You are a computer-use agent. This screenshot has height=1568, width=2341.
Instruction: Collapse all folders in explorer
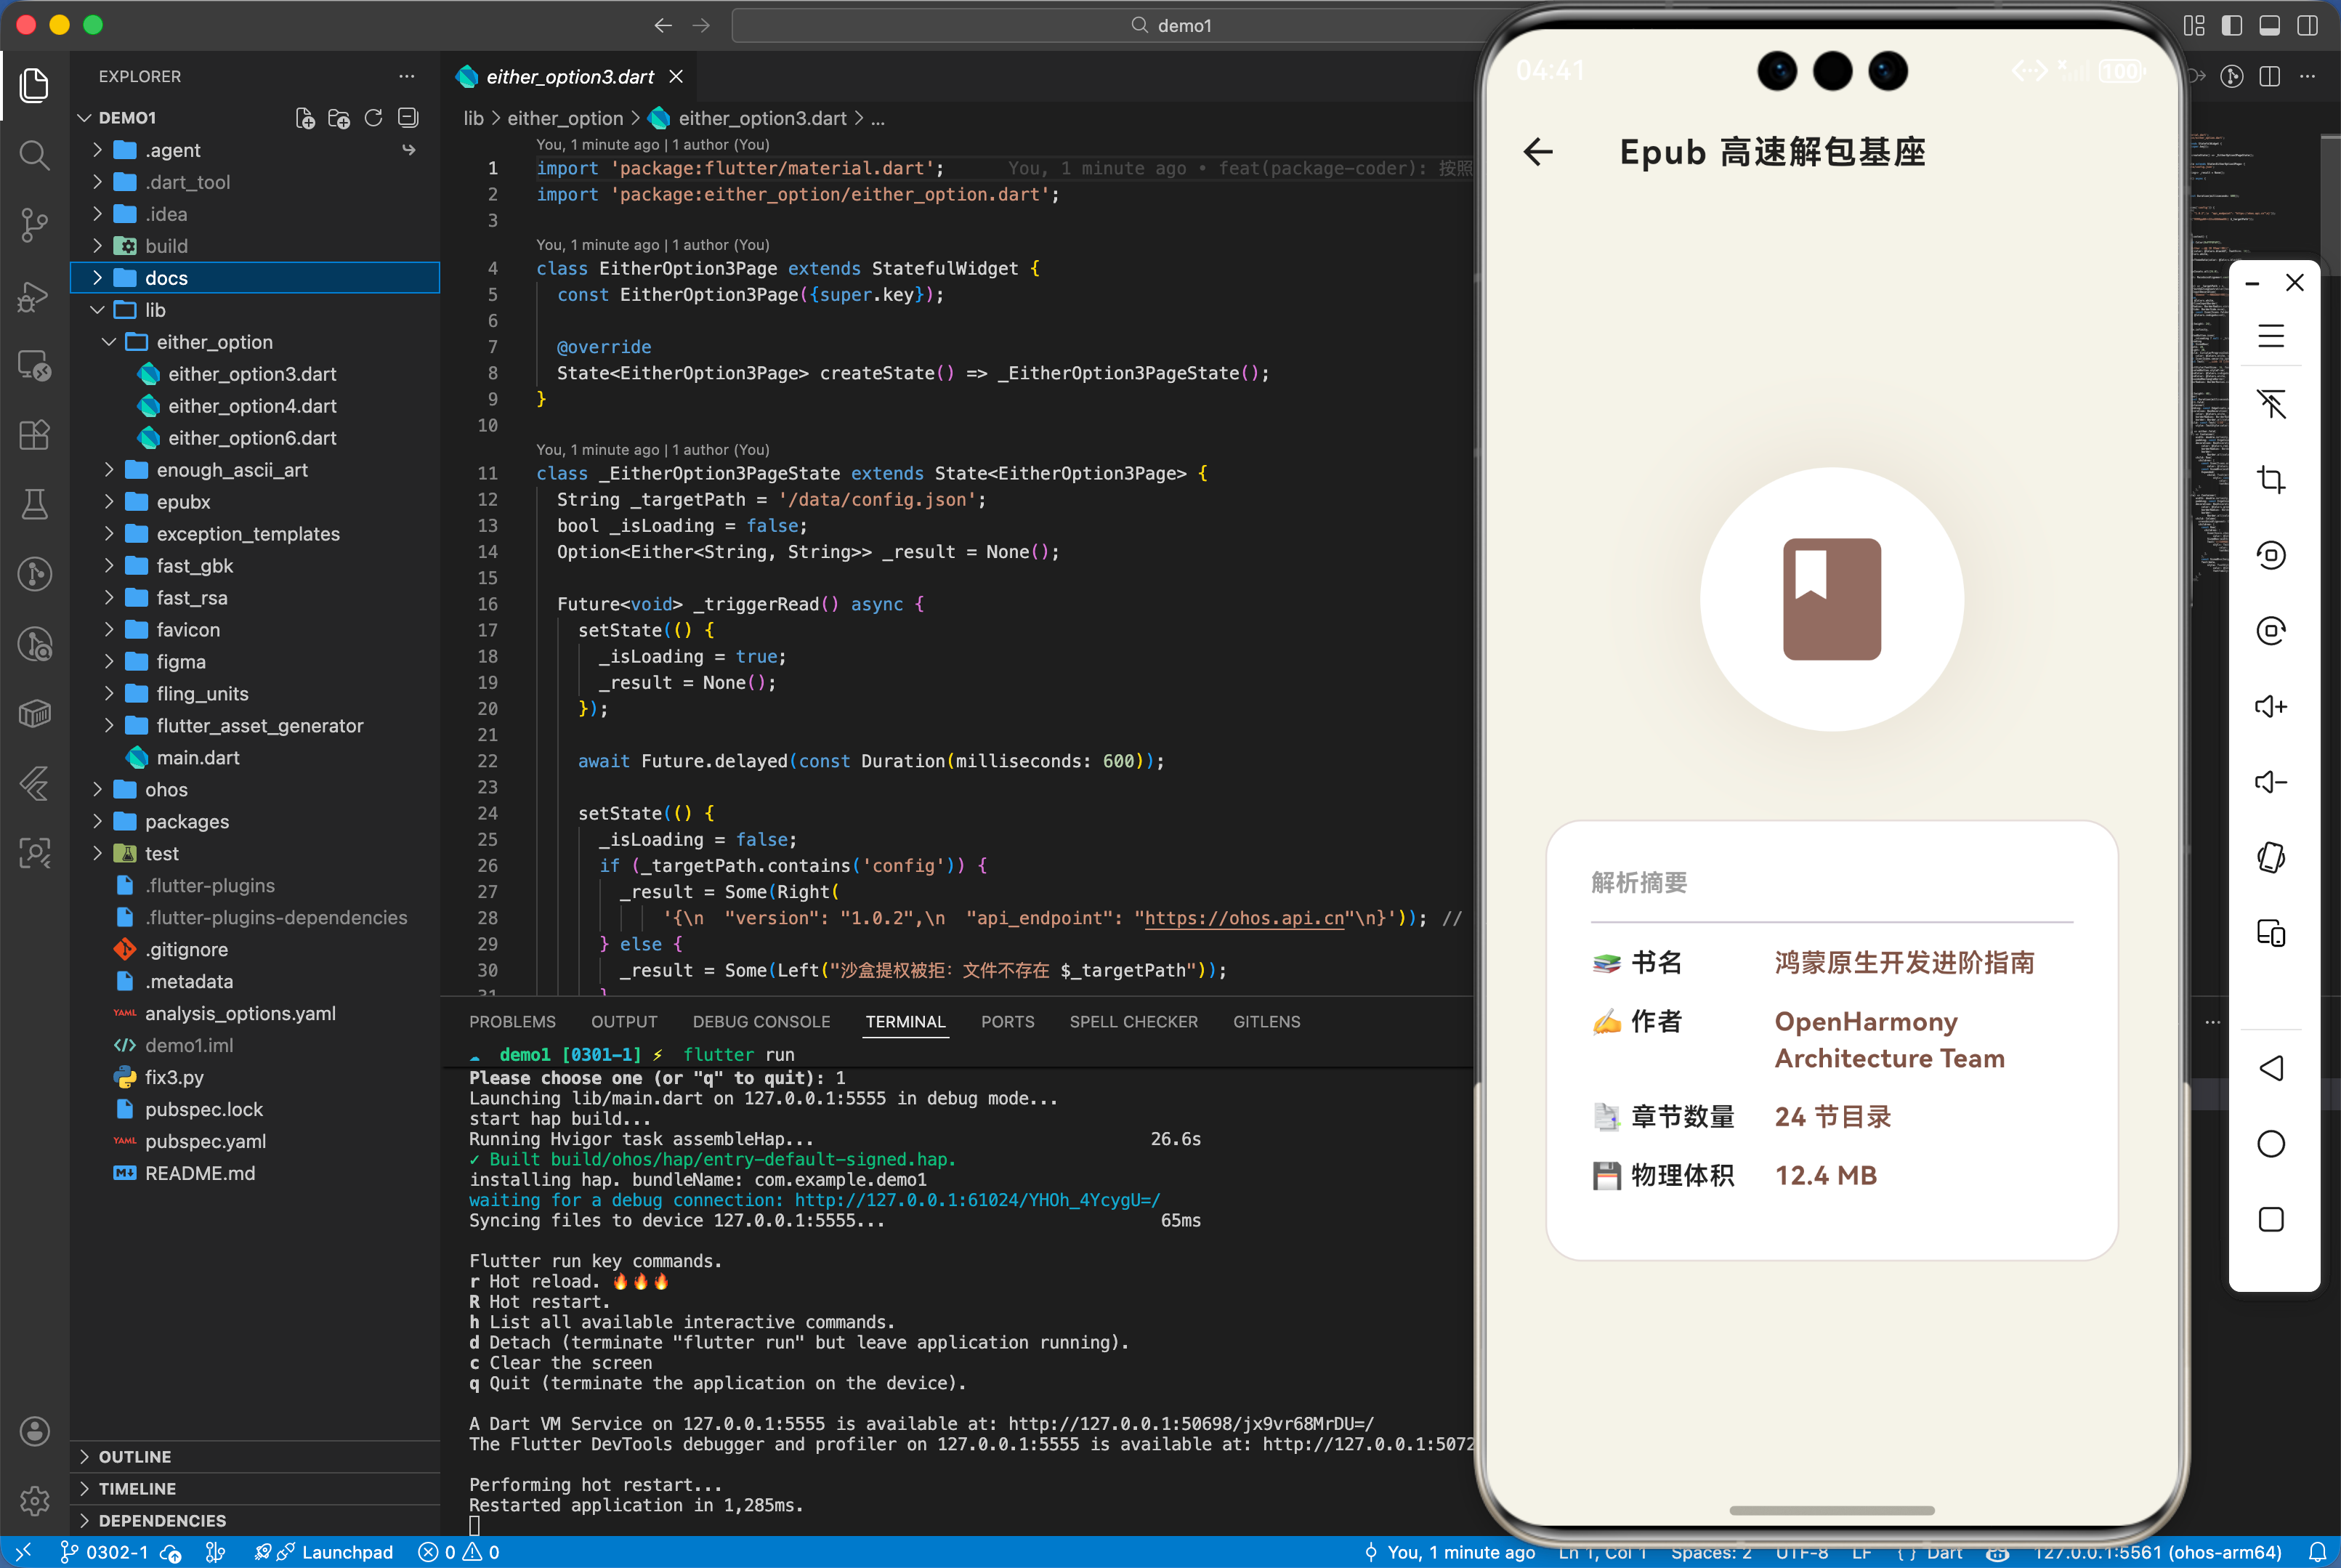(x=408, y=118)
